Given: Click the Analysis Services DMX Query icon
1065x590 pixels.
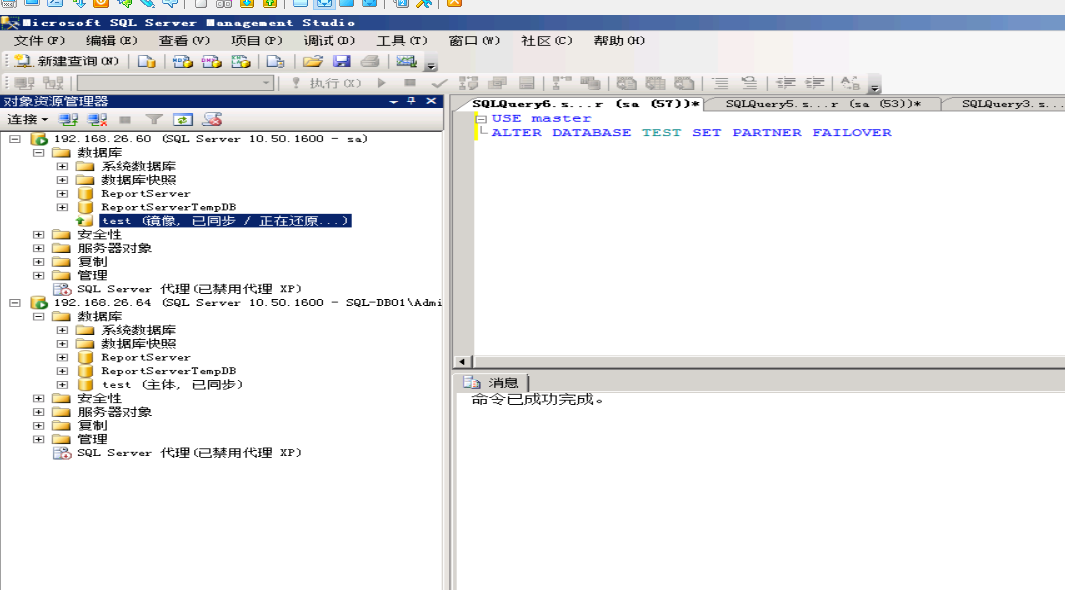Looking at the screenshot, I should [x=211, y=61].
